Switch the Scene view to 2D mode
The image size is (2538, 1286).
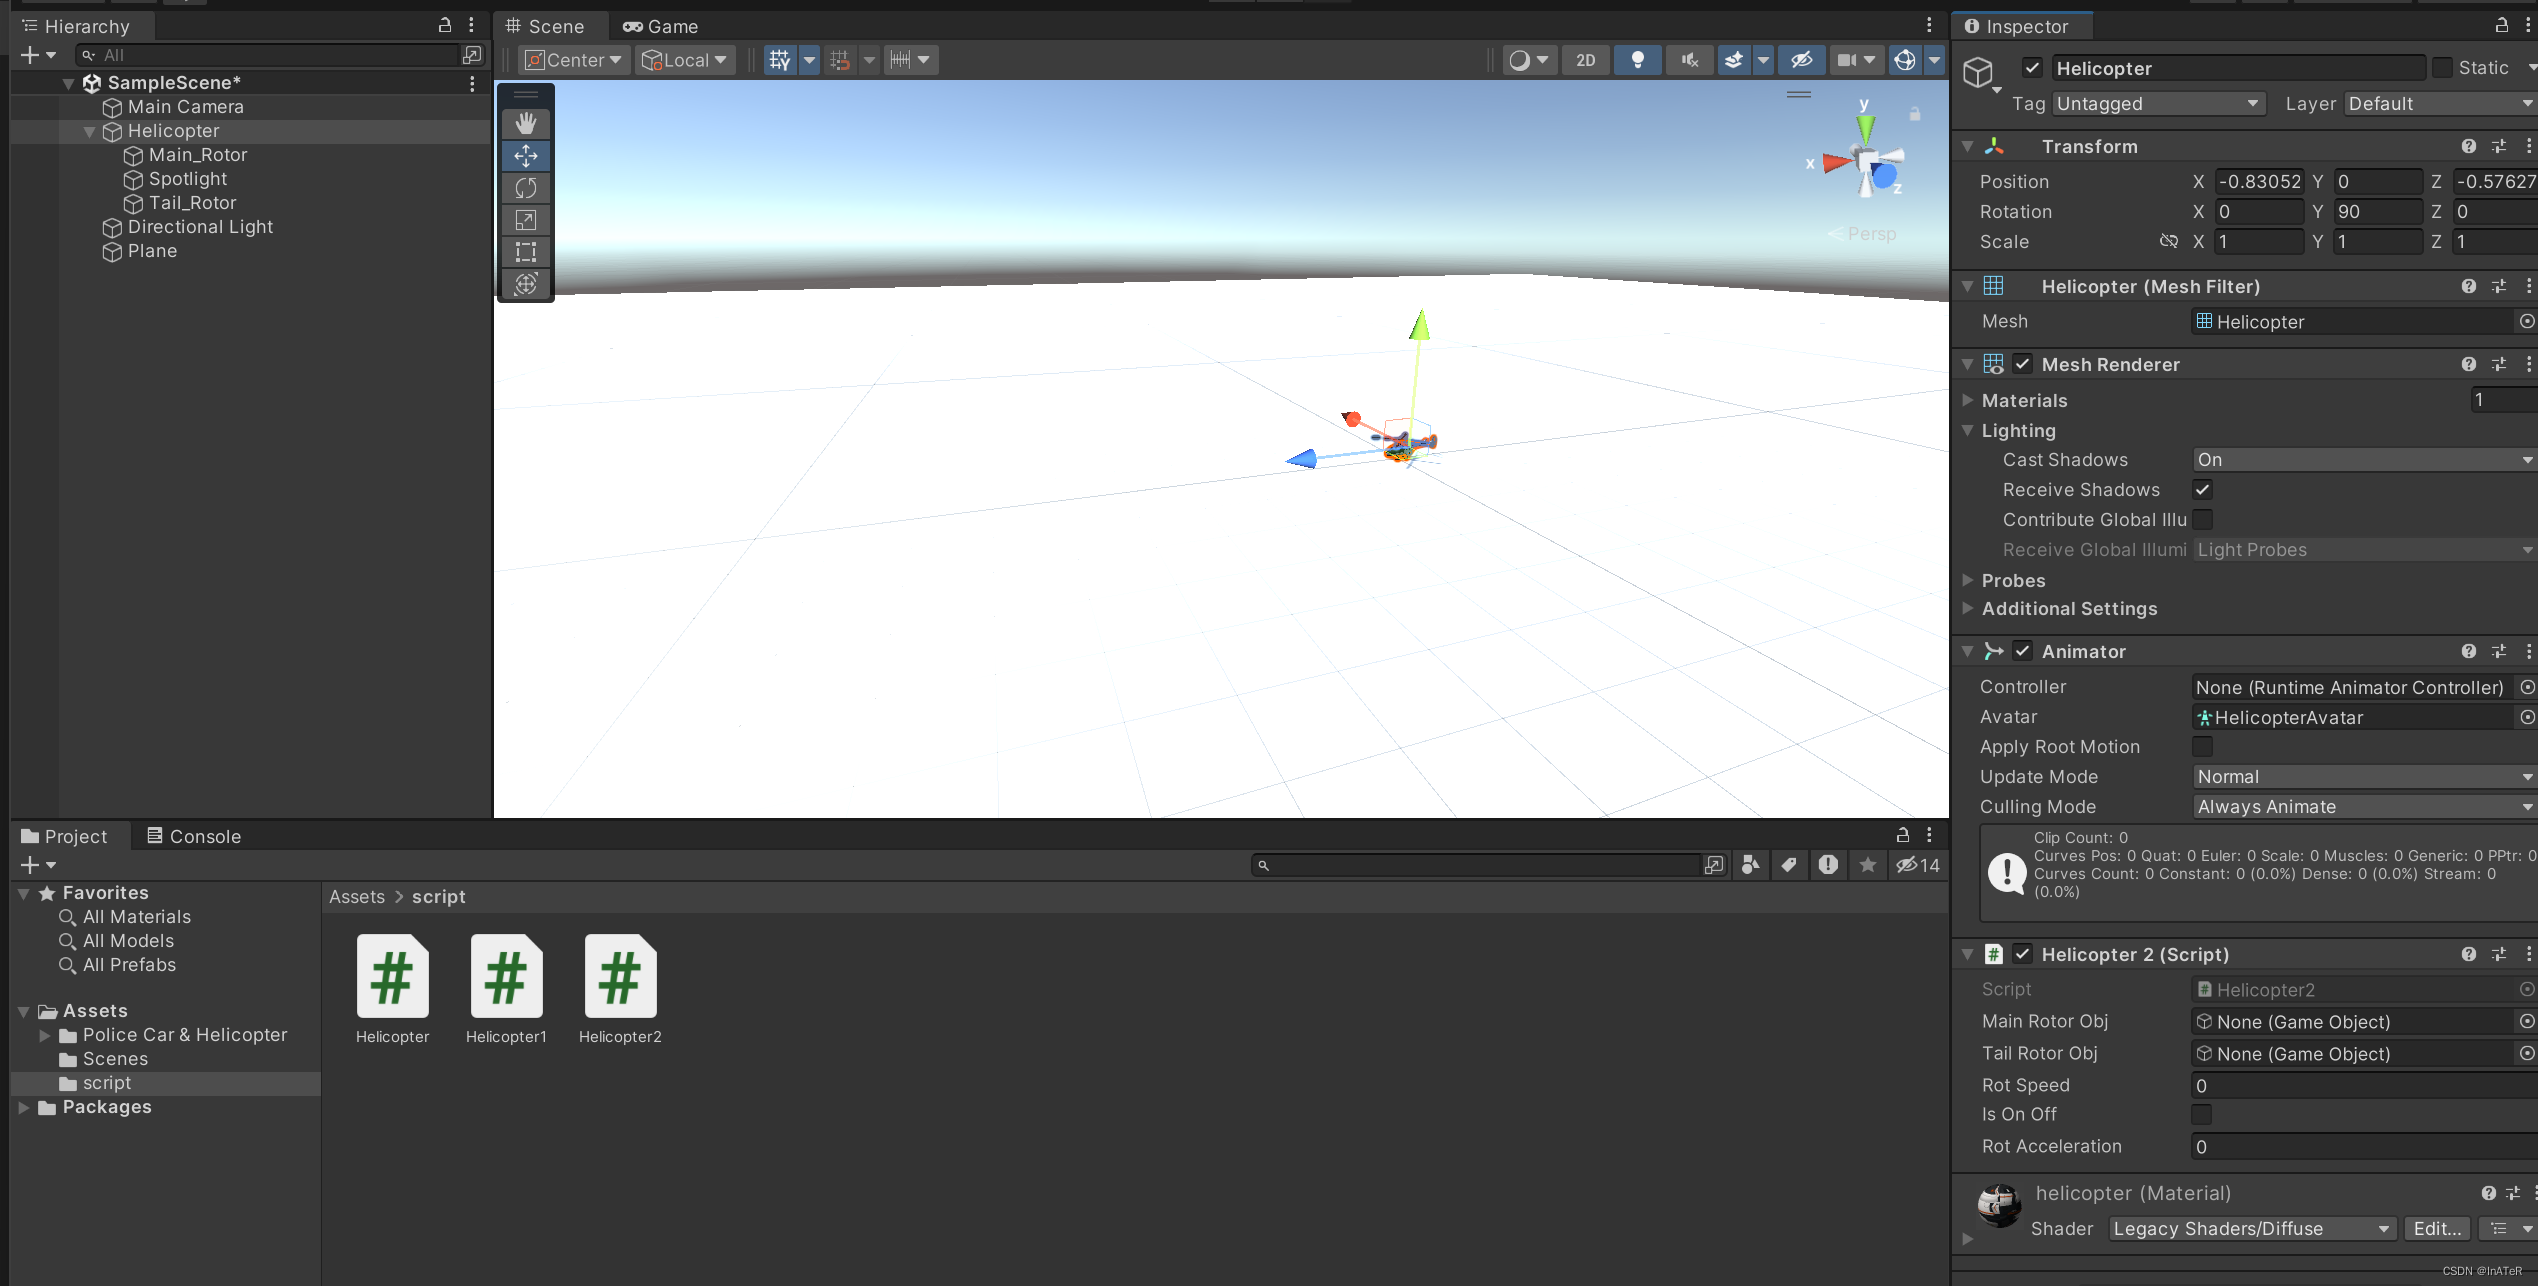click(1585, 59)
